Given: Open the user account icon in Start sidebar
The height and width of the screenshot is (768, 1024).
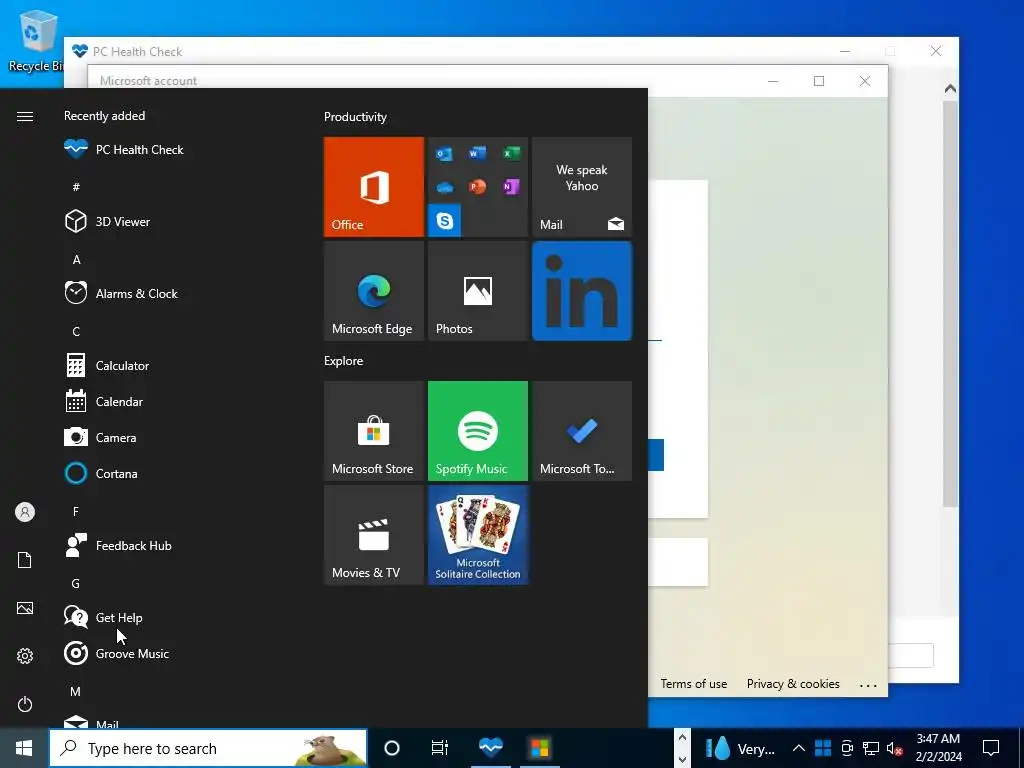Looking at the screenshot, I should point(25,512).
